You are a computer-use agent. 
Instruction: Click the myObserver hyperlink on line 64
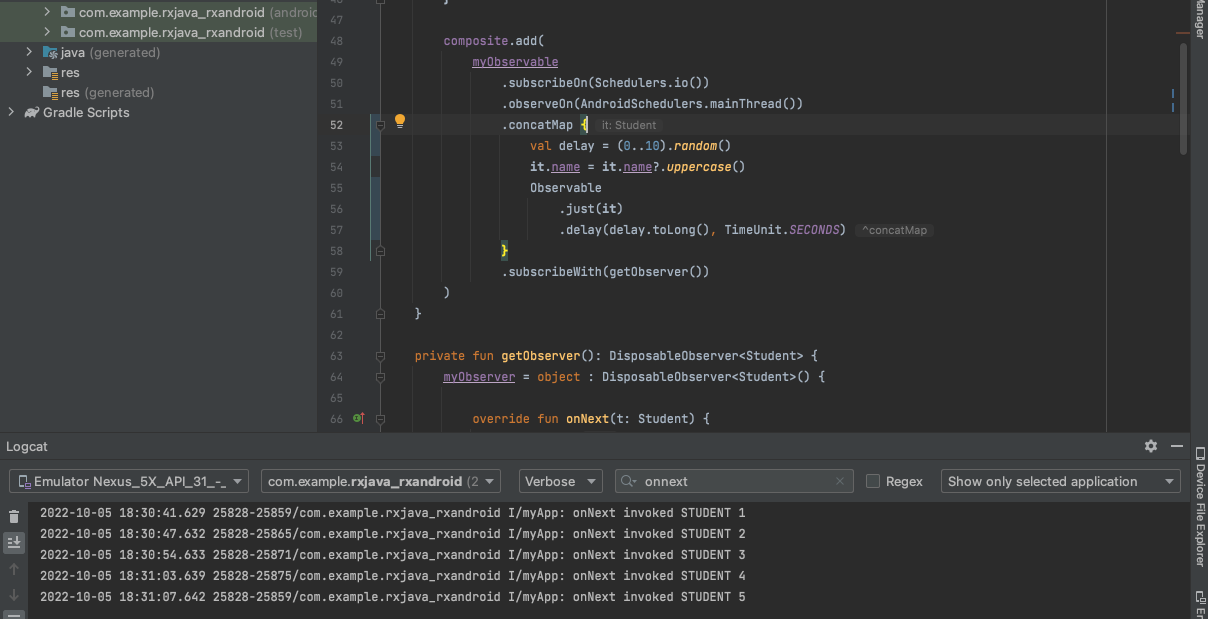click(x=477, y=376)
